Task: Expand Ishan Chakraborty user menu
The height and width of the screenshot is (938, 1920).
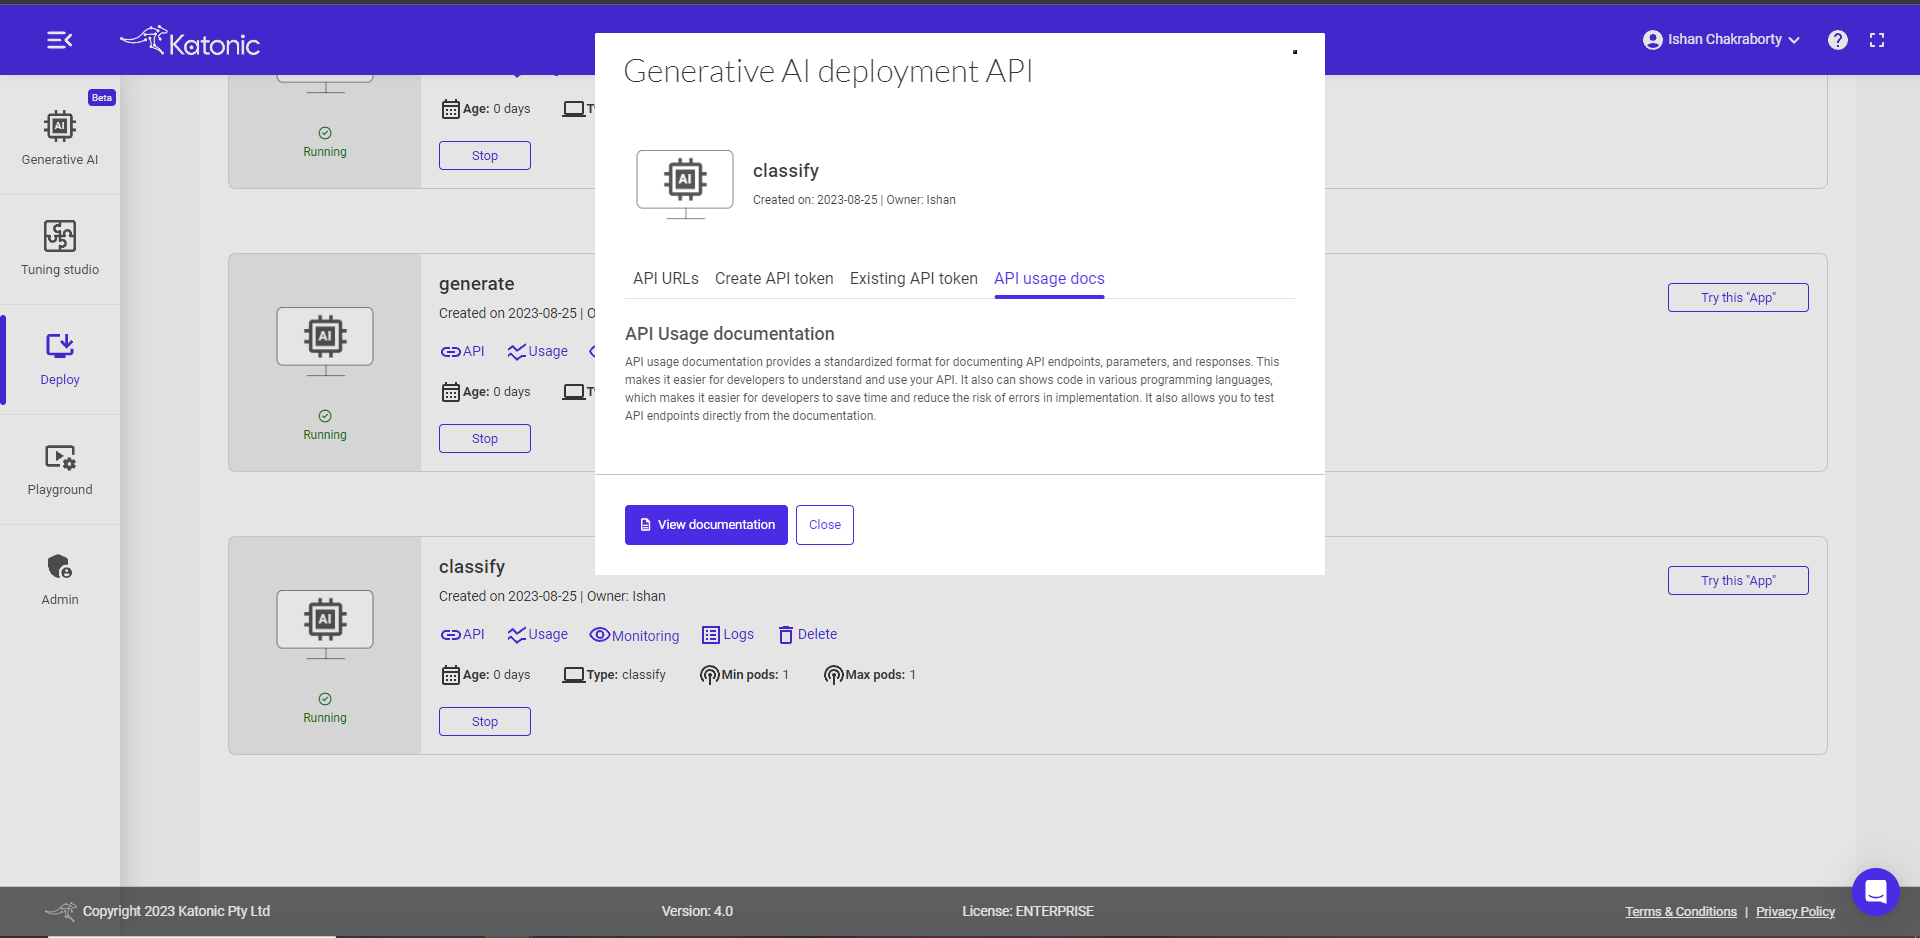Action: coord(1721,40)
